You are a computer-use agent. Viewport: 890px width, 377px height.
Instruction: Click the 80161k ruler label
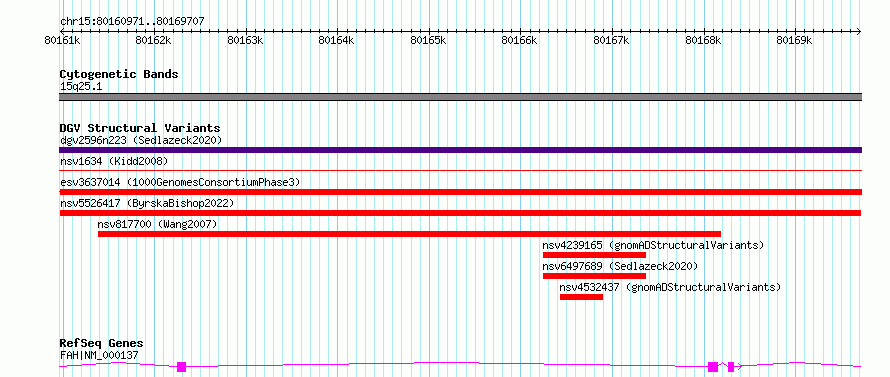pos(61,40)
